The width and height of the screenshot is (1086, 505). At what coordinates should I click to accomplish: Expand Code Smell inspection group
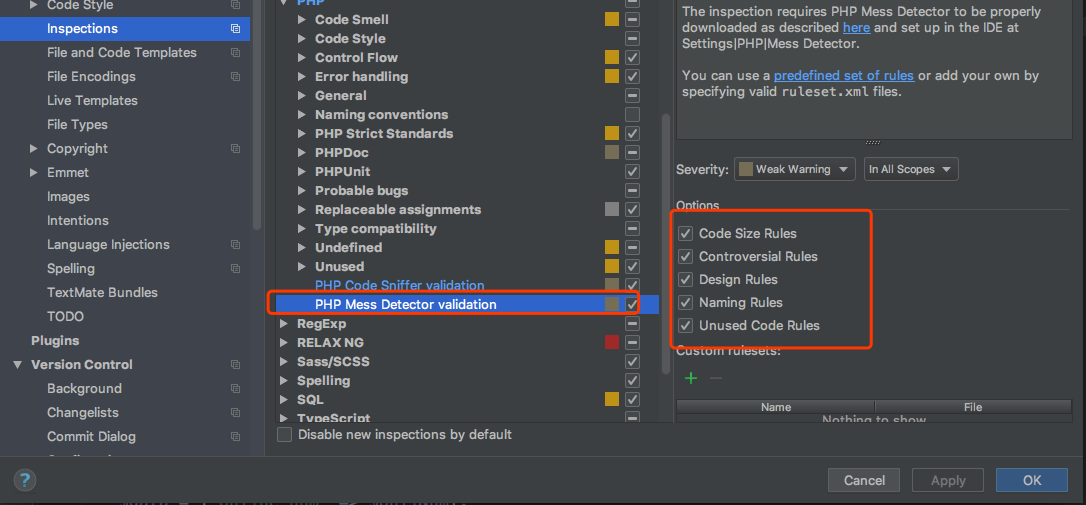(x=301, y=19)
